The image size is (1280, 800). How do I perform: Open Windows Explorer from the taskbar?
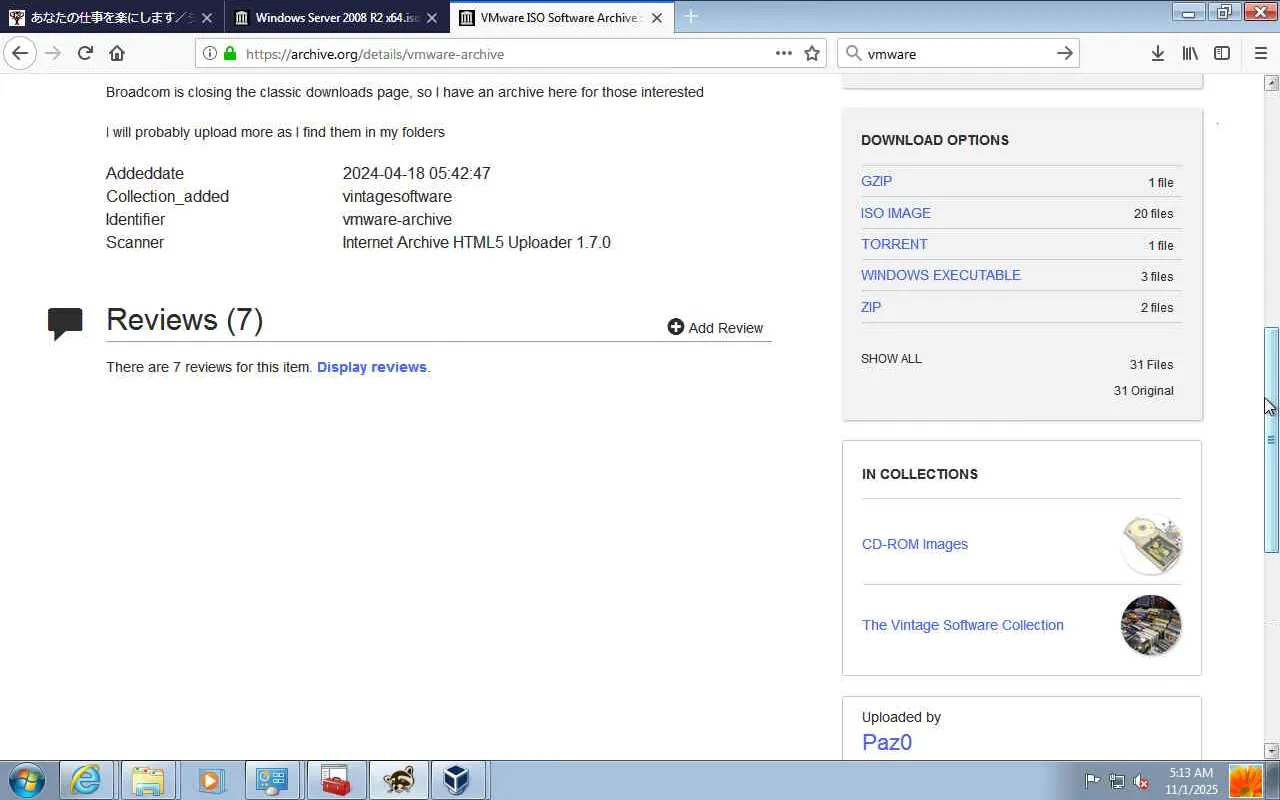(x=148, y=780)
